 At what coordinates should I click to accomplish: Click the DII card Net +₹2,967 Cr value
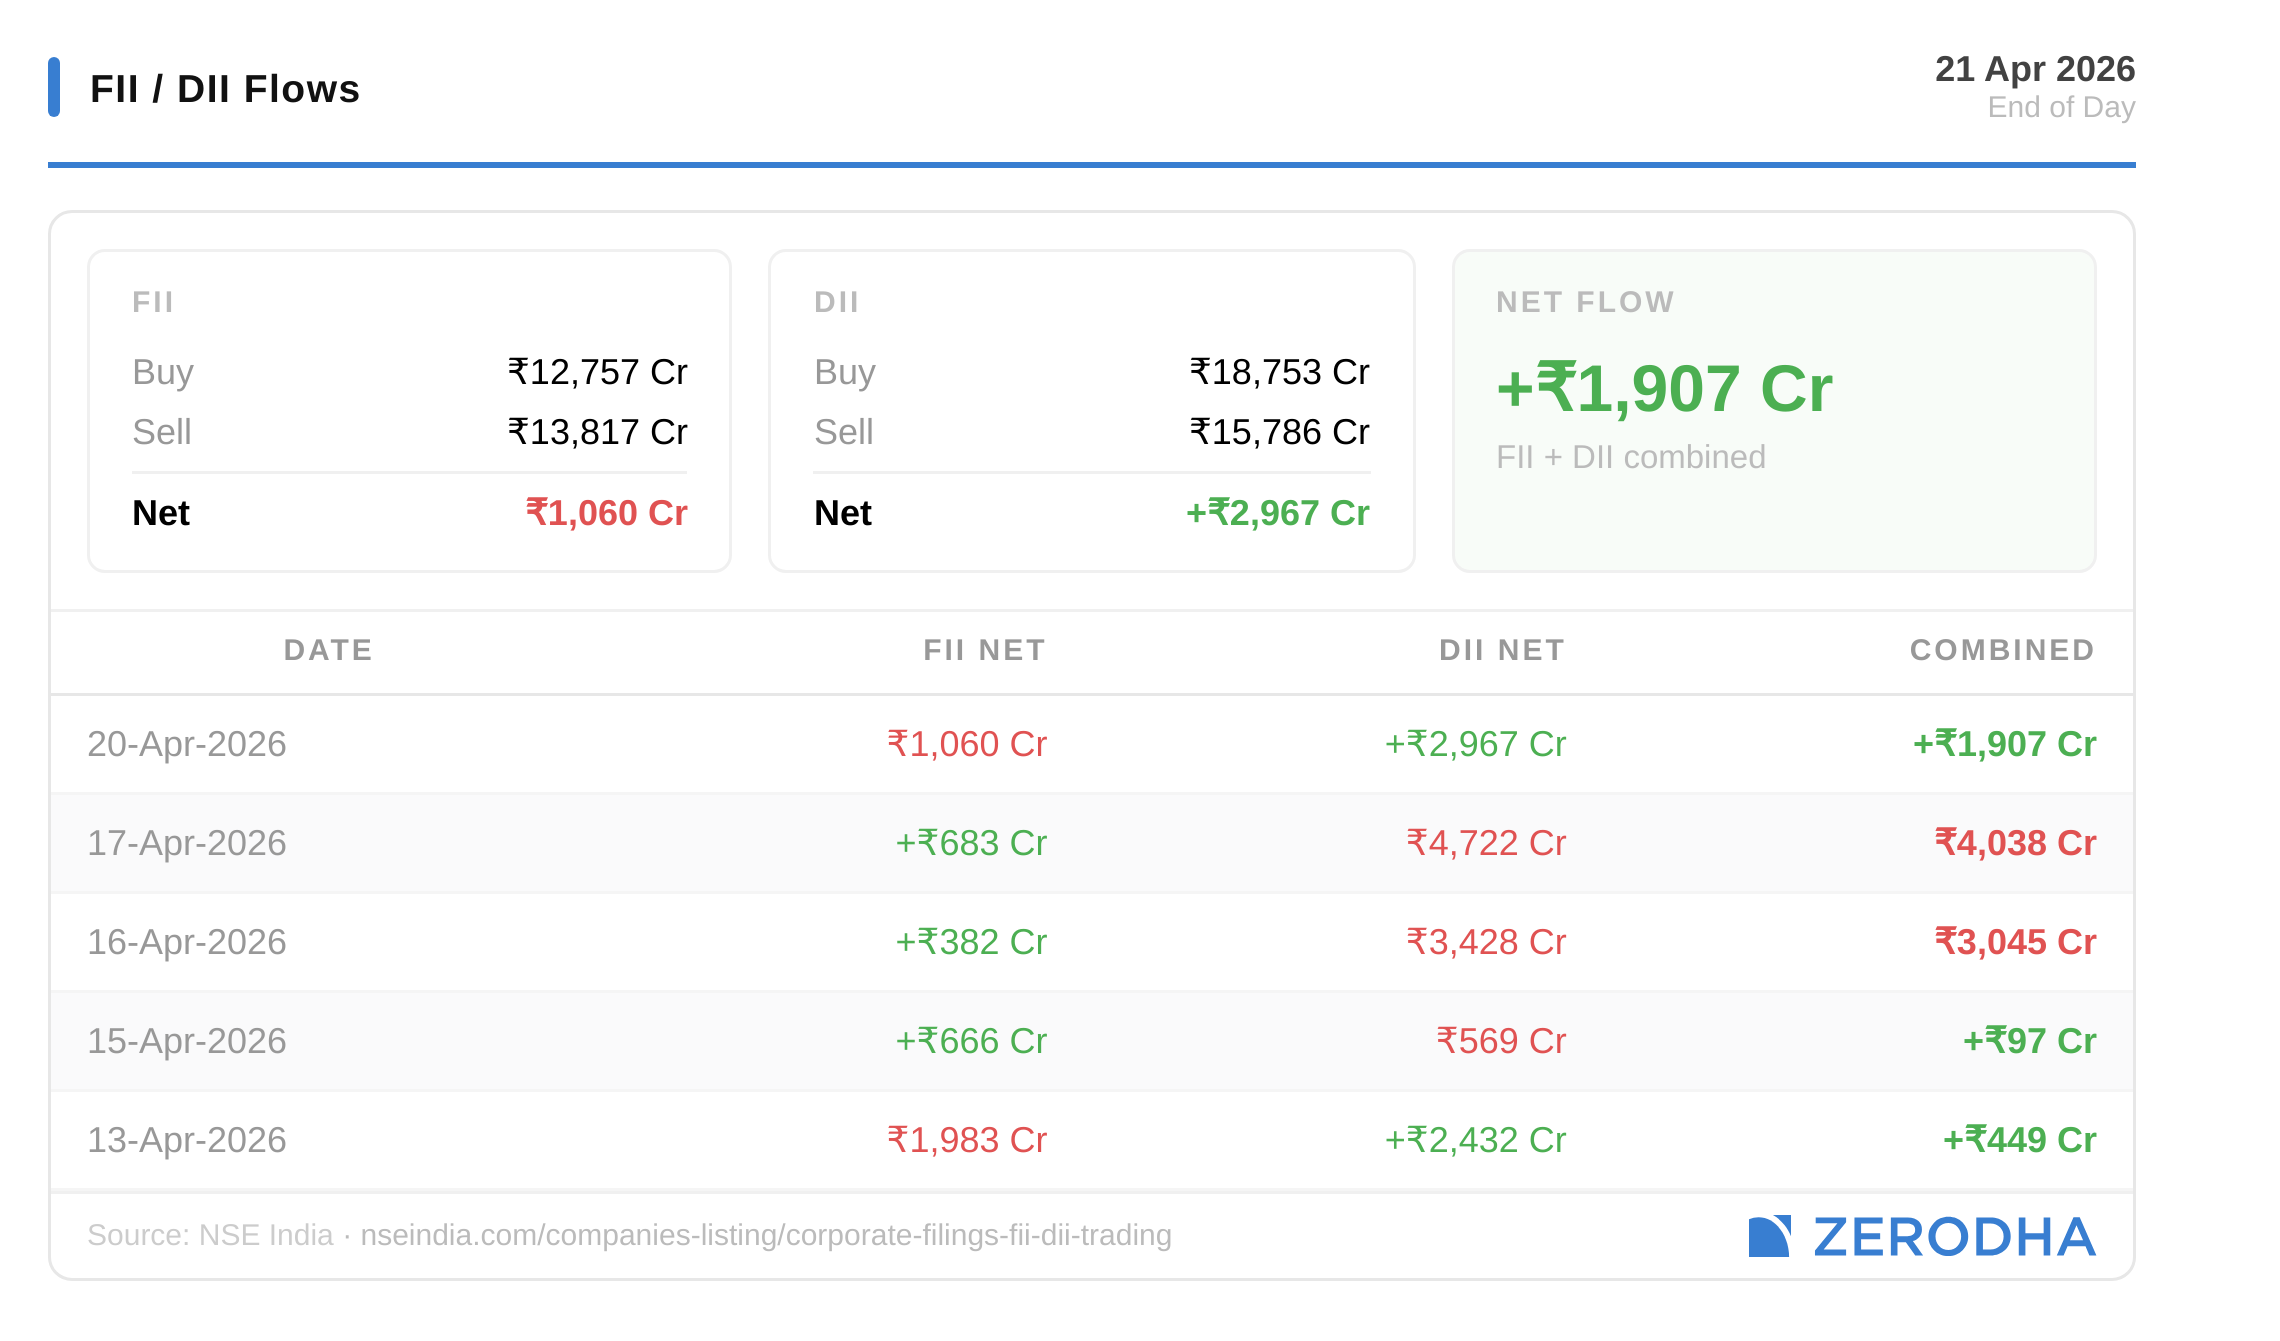pyautogui.click(x=1277, y=513)
